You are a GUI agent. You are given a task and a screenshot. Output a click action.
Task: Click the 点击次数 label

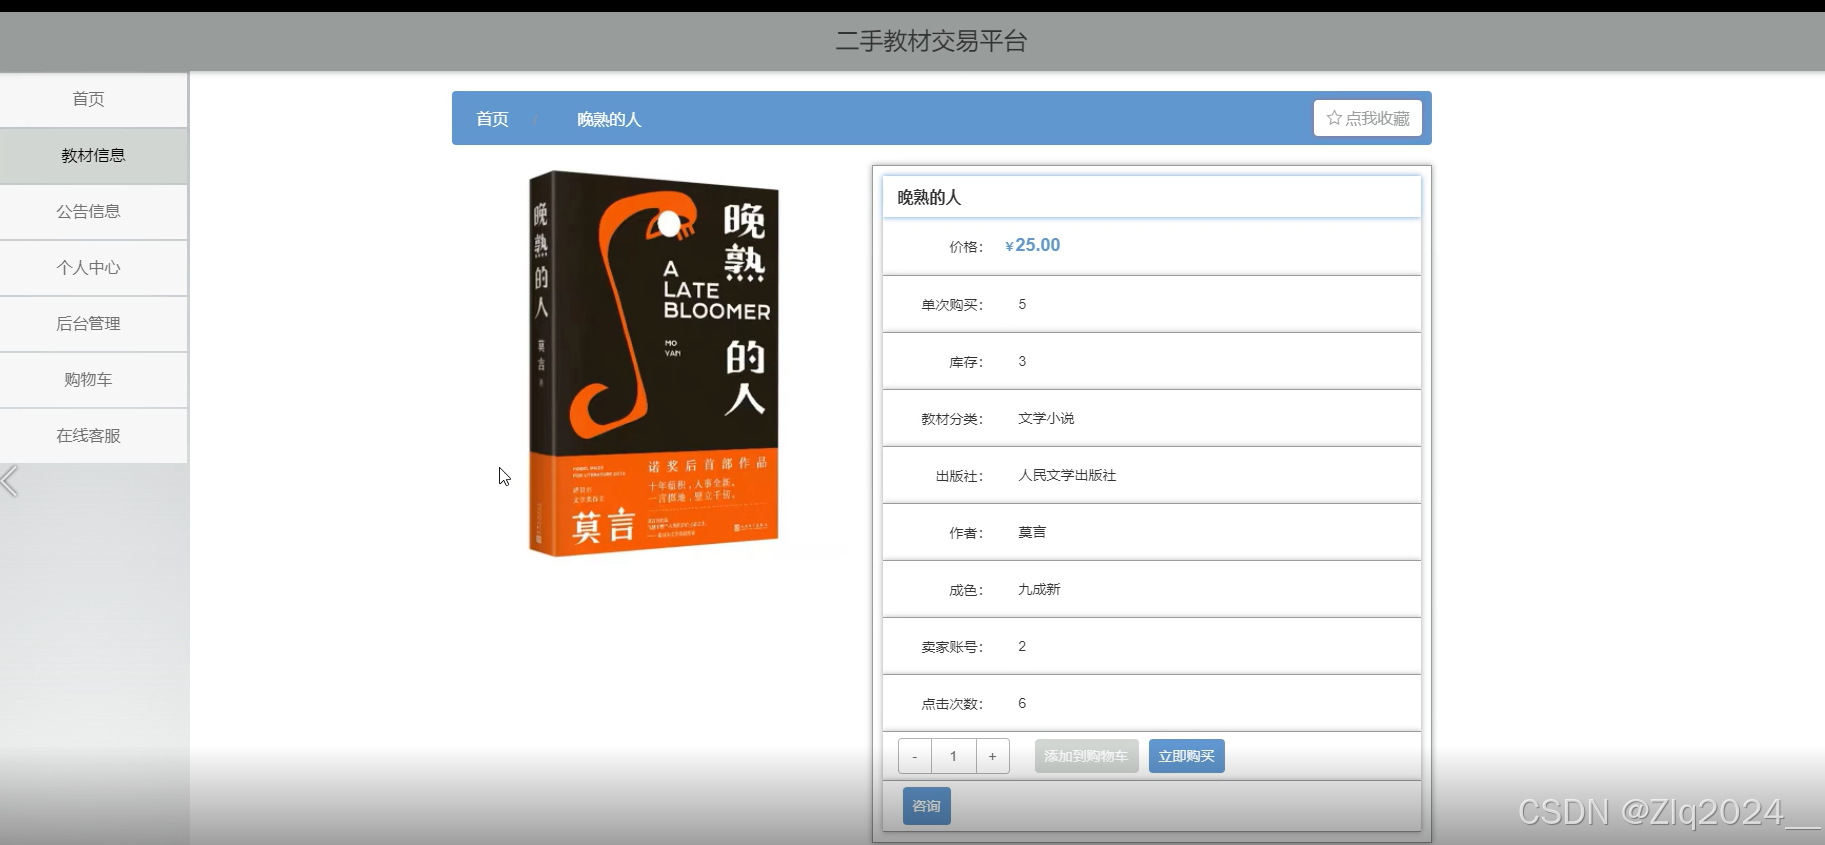point(952,704)
